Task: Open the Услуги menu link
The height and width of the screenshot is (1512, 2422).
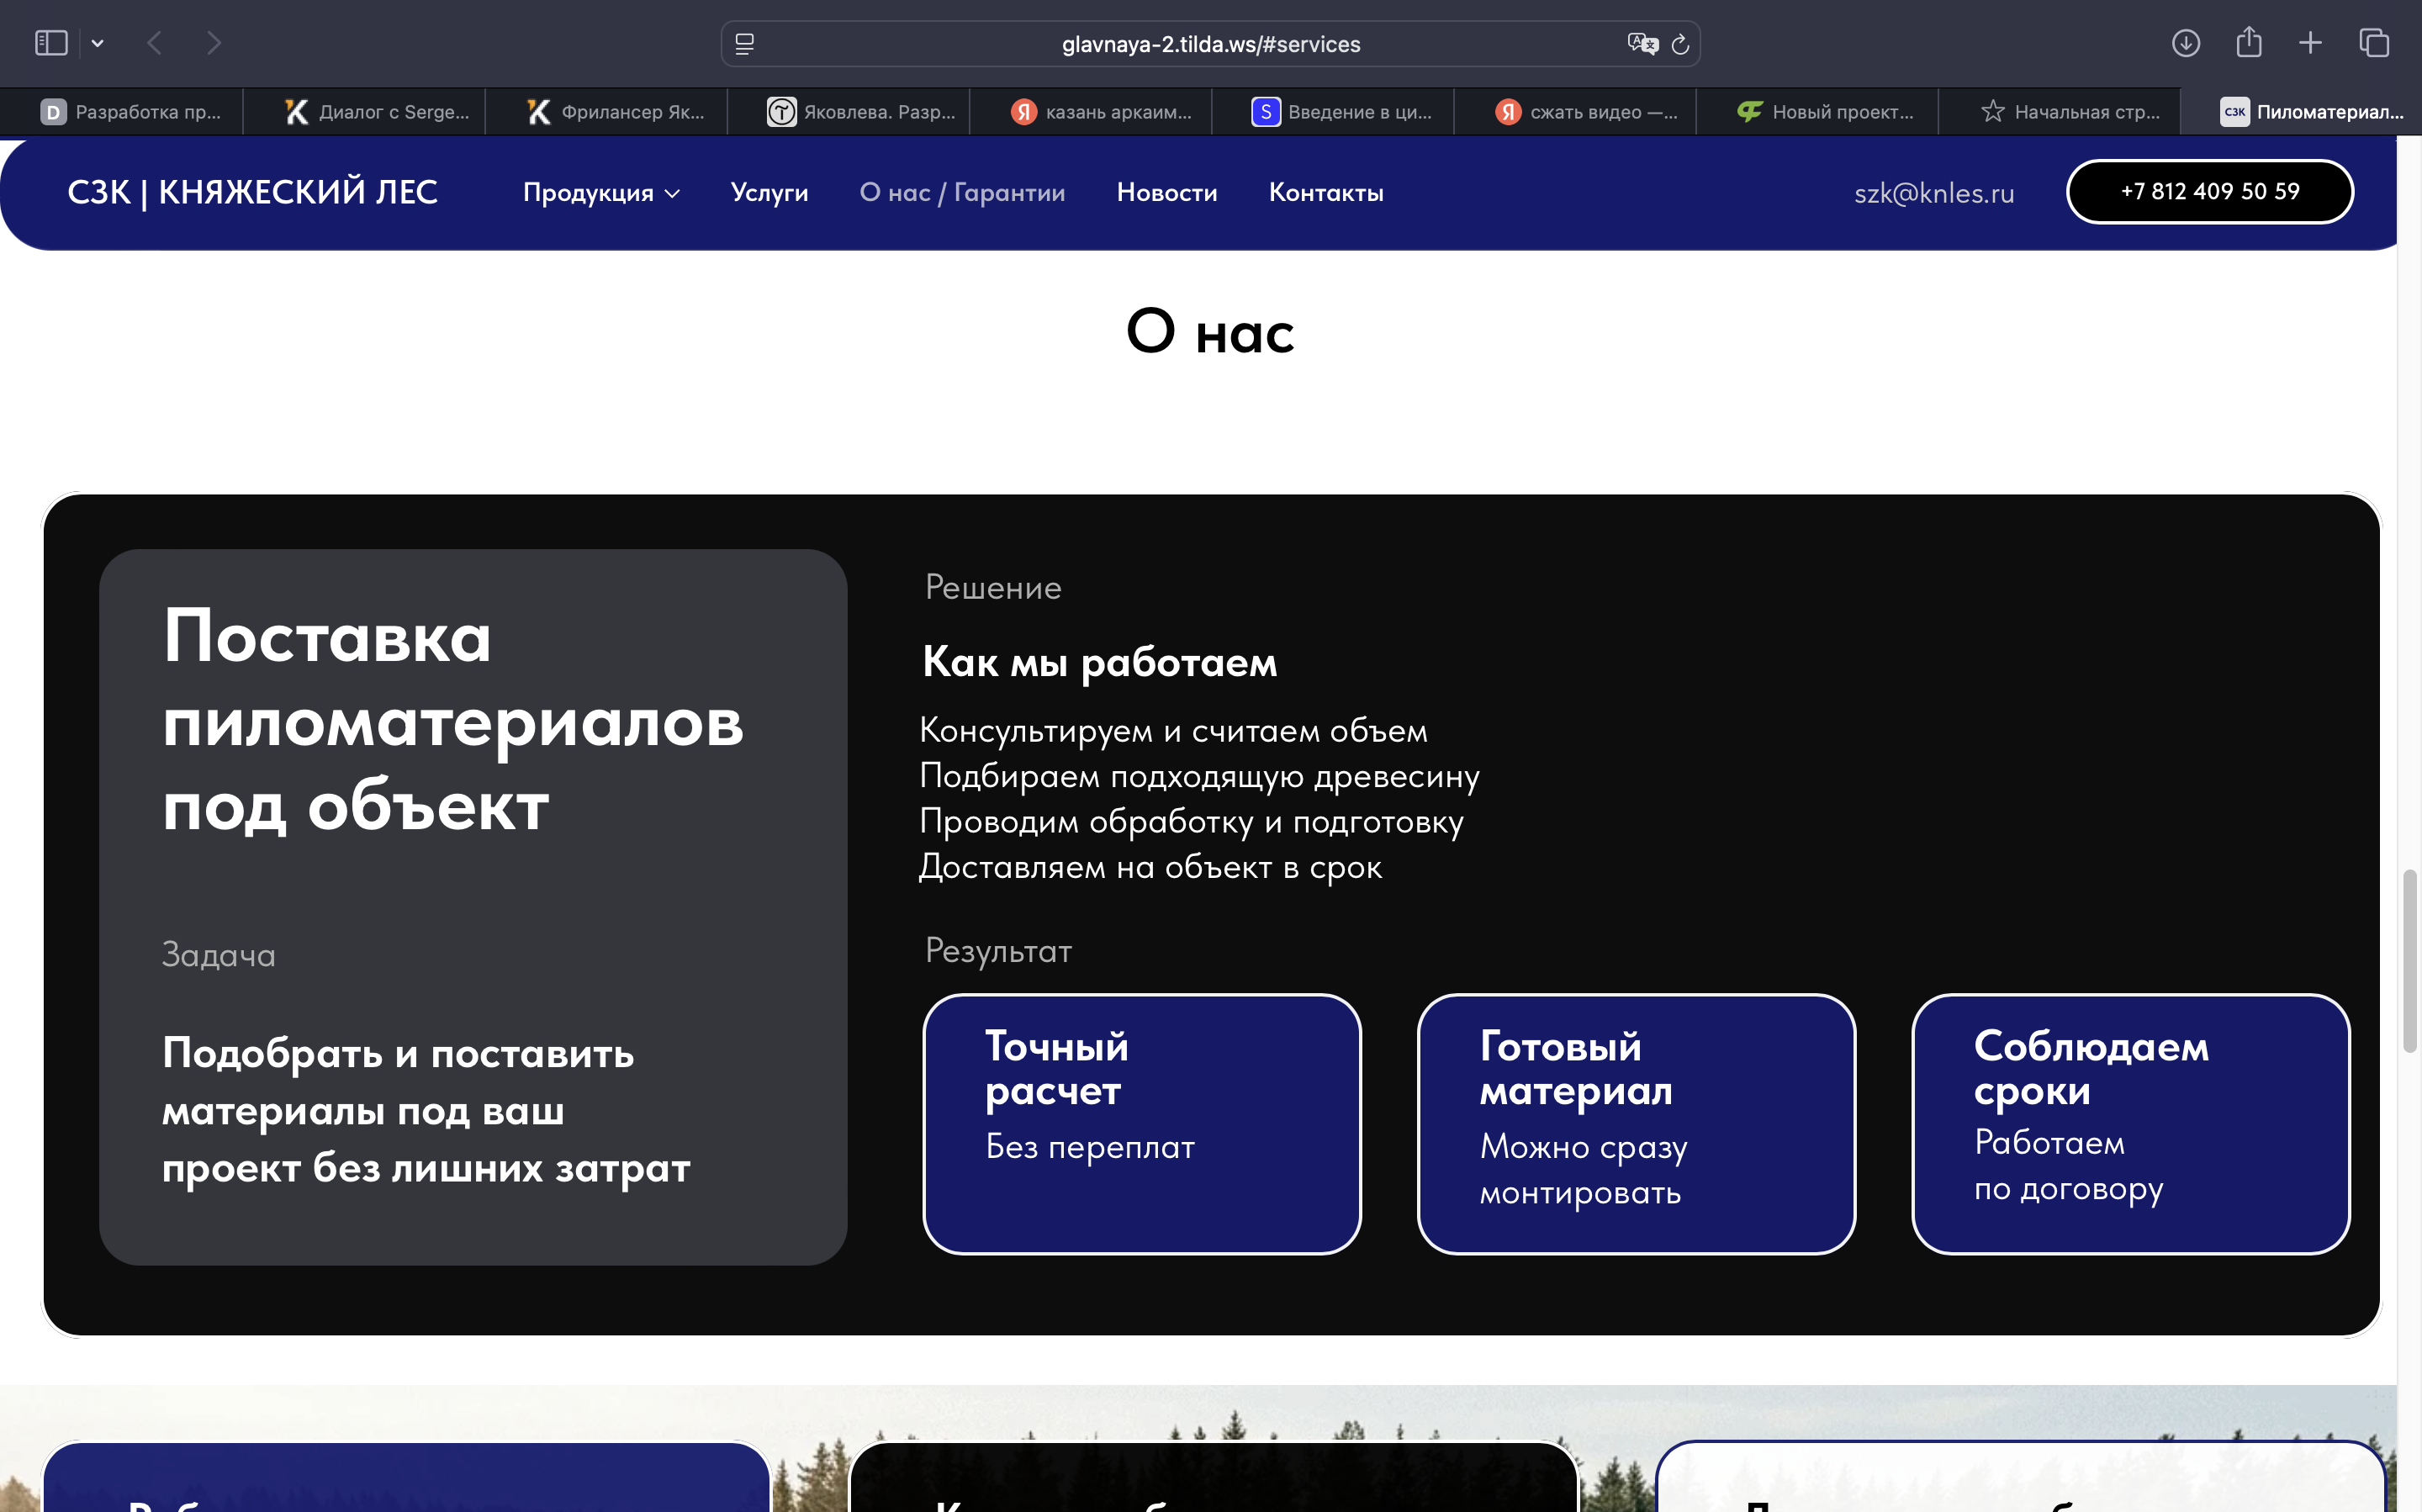Action: coord(769,193)
